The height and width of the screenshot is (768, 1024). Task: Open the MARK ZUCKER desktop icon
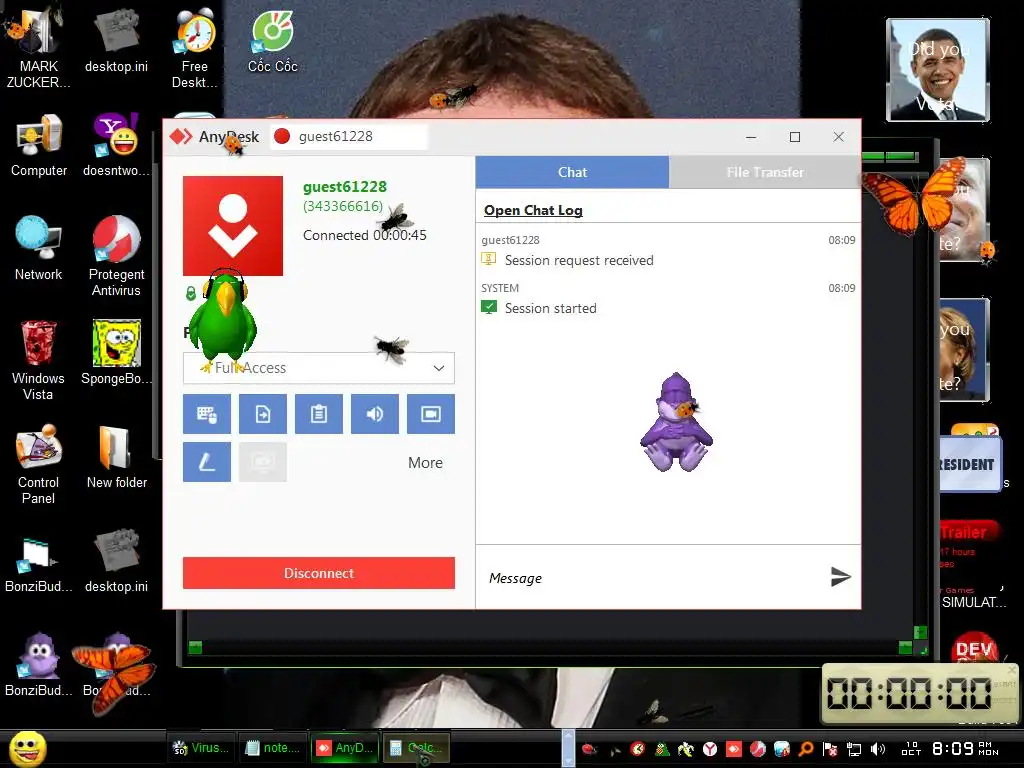(38, 46)
